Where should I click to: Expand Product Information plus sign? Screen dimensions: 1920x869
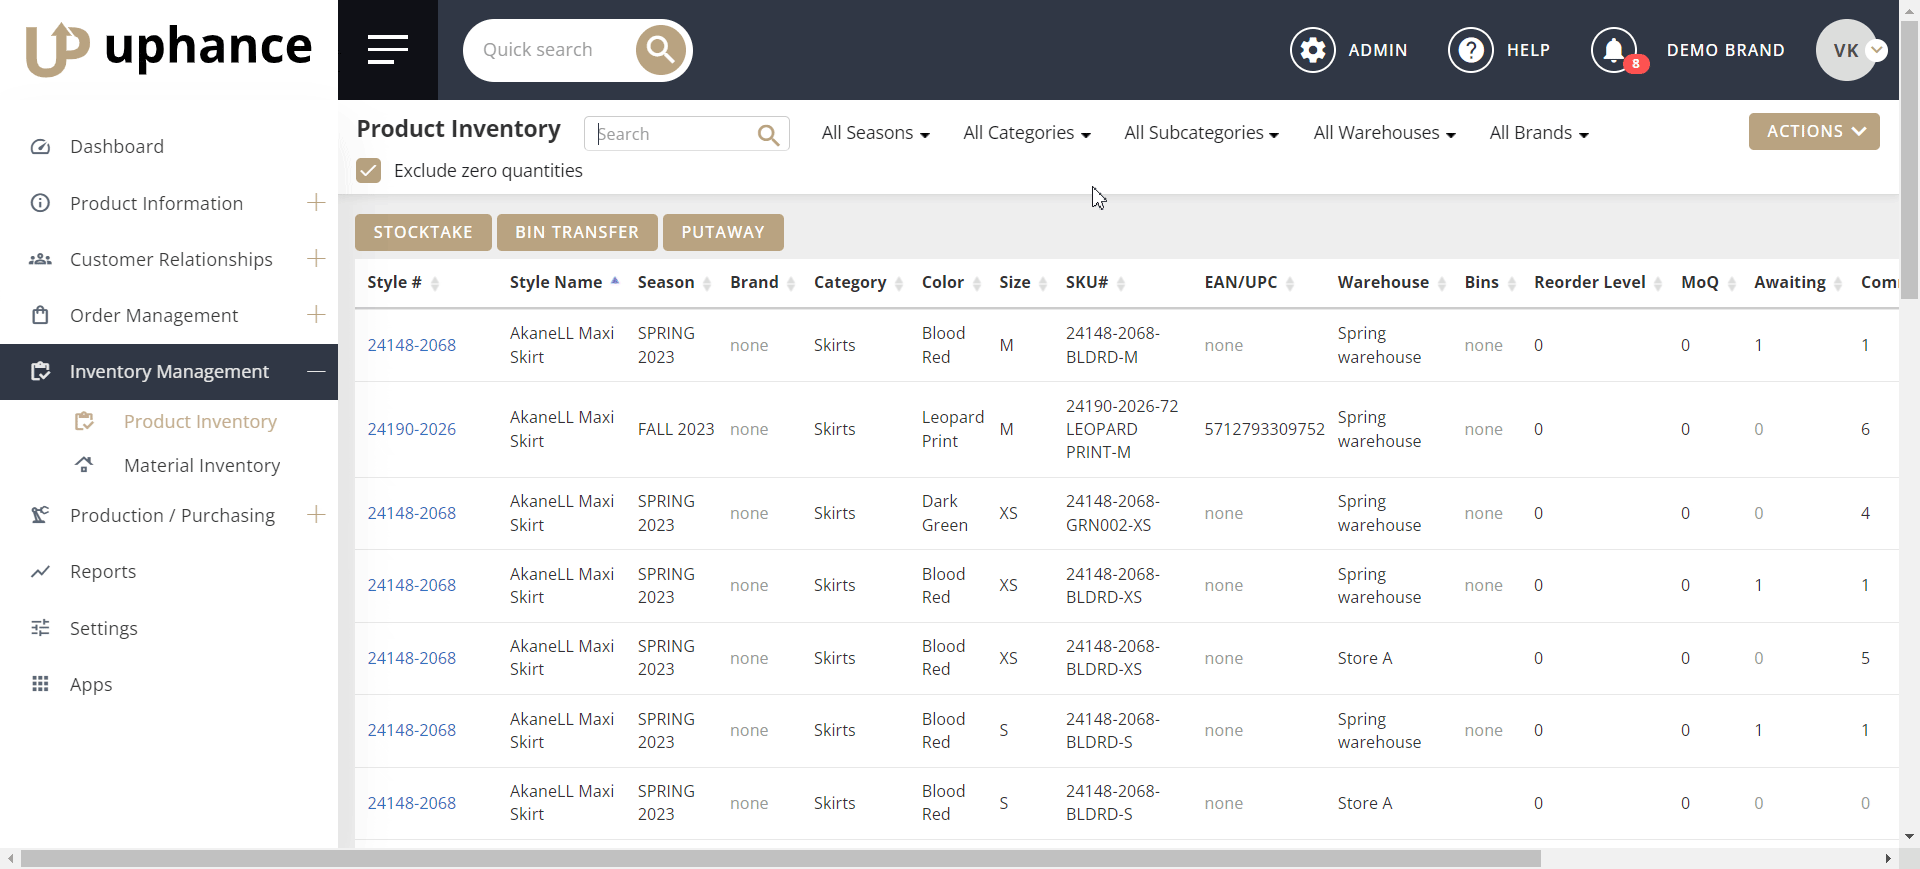click(316, 203)
